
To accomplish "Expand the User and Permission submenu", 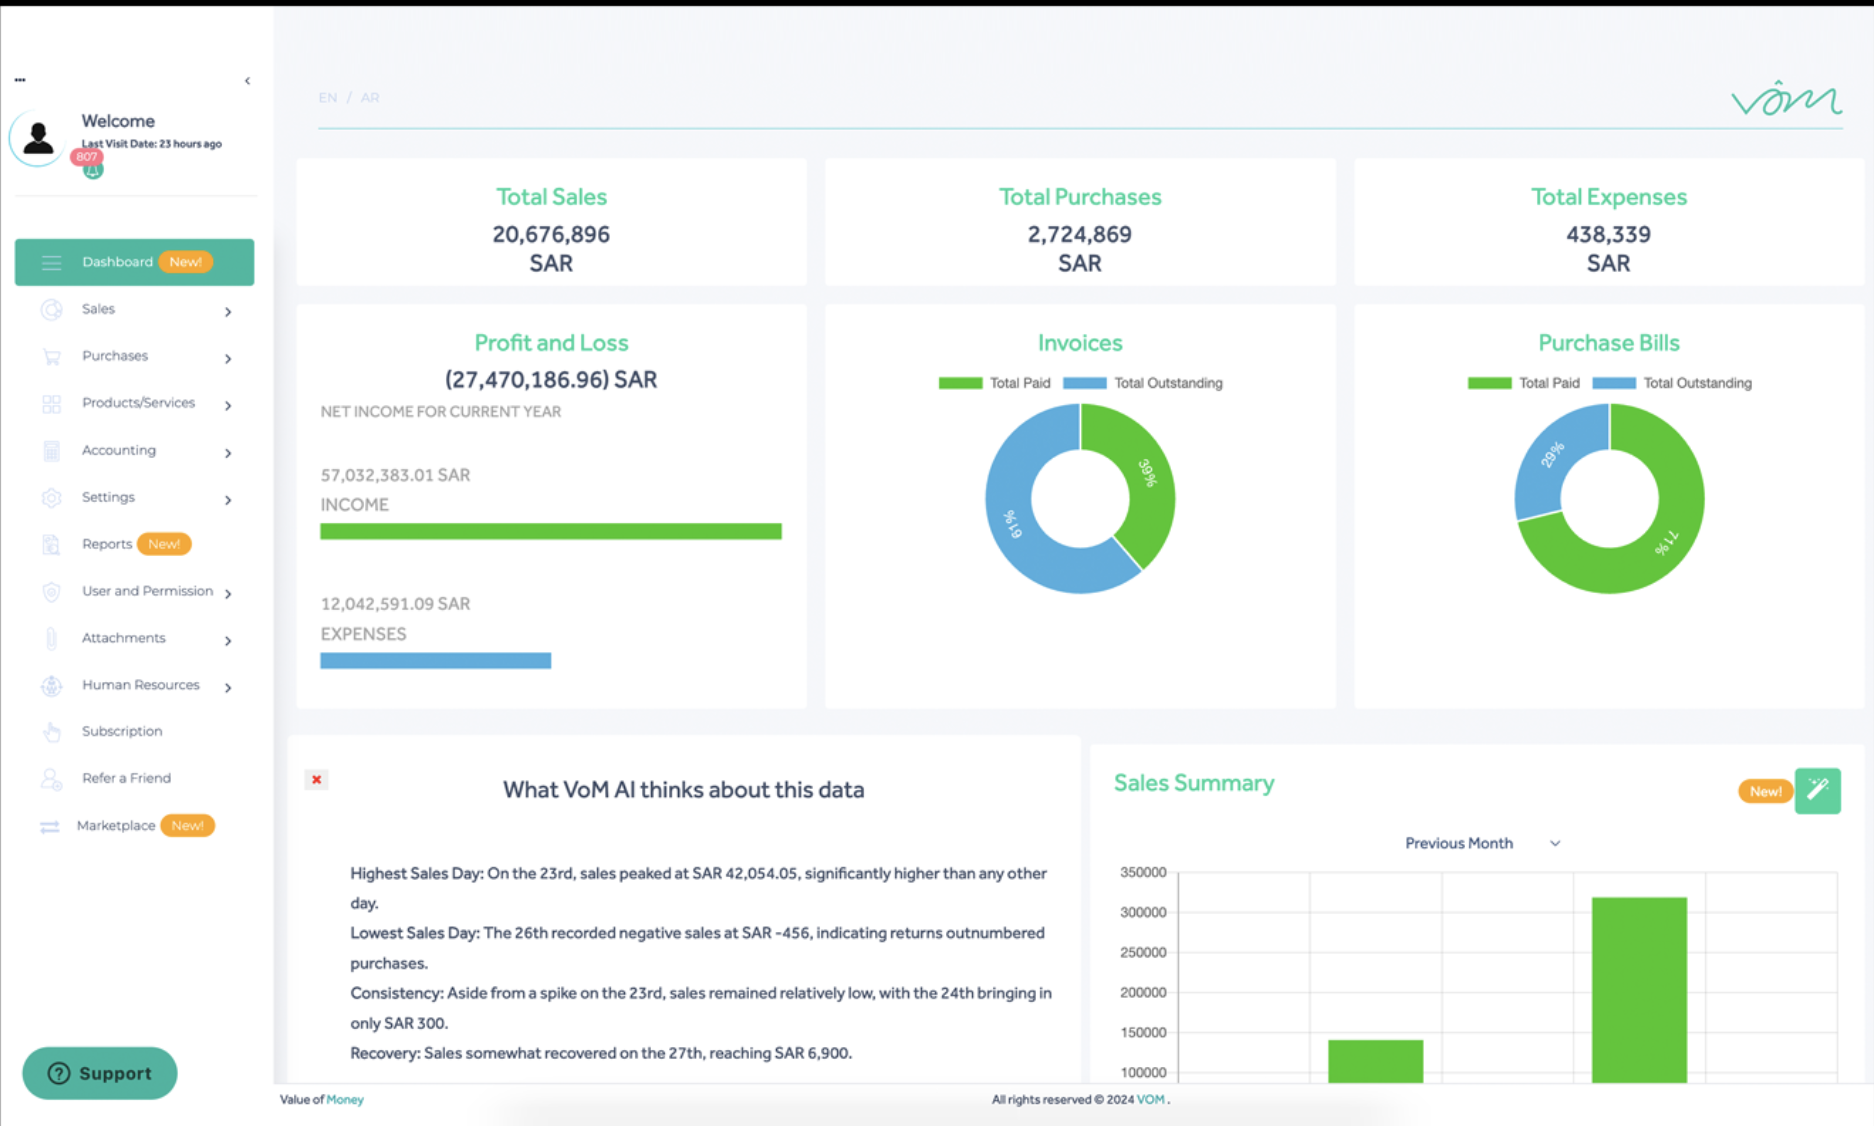I will 228,593.
